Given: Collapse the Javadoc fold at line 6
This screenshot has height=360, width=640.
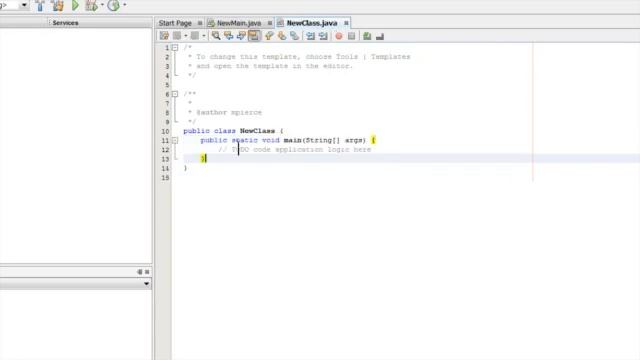Looking at the screenshot, I should (x=175, y=94).
